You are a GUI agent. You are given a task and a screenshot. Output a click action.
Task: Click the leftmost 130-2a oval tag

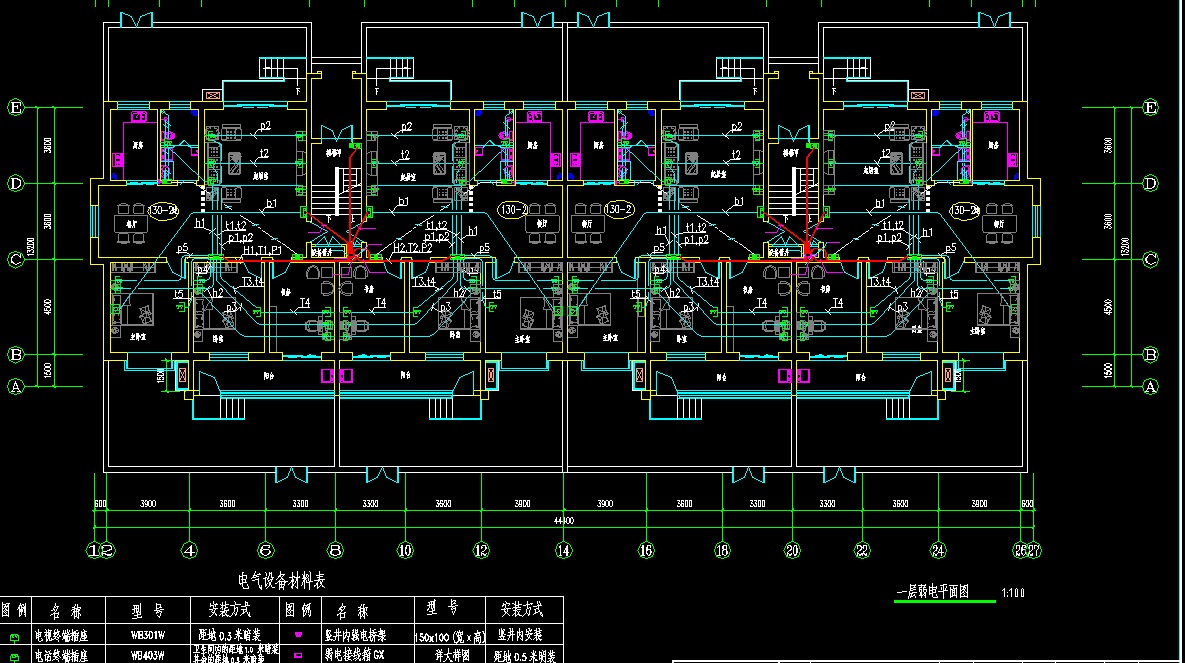coord(163,211)
